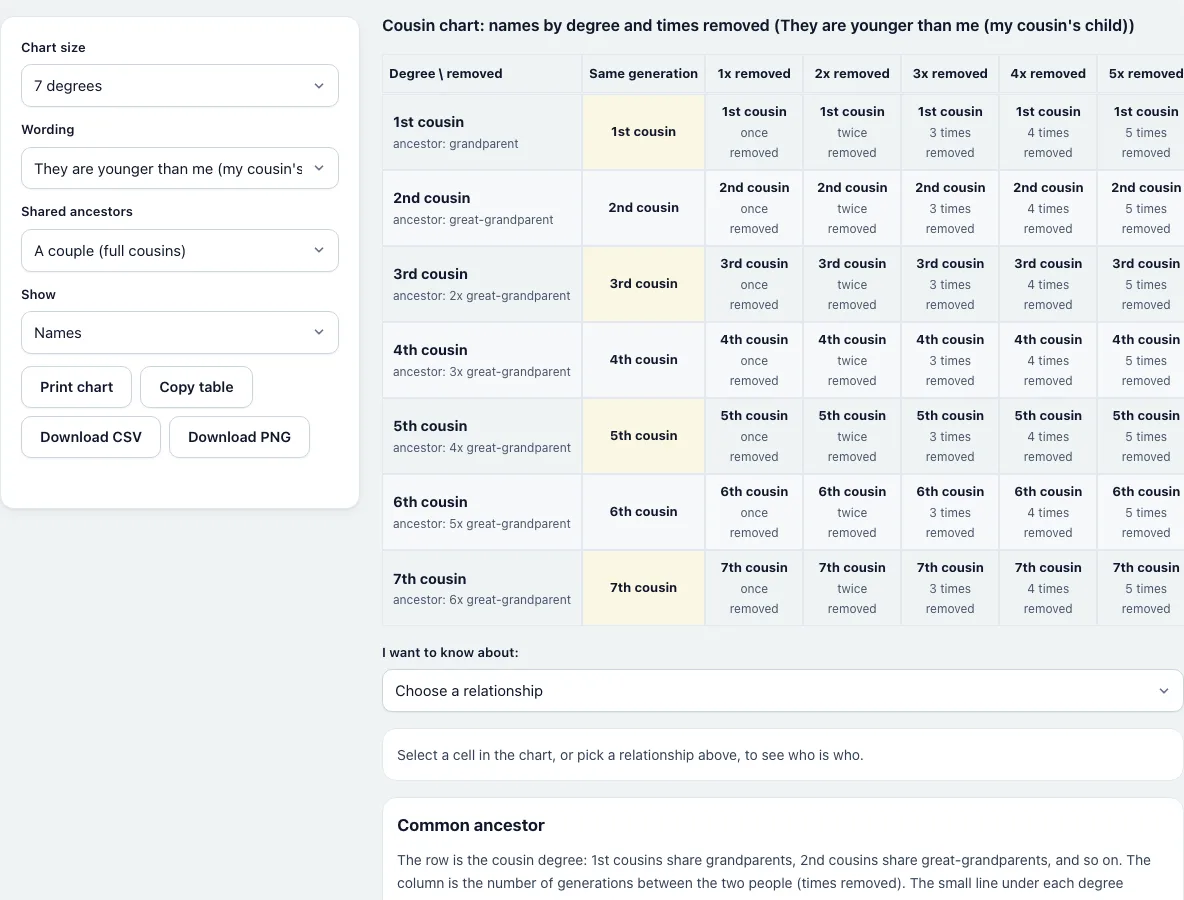
Task: Click the 2x removed column header
Action: pyautogui.click(x=852, y=73)
